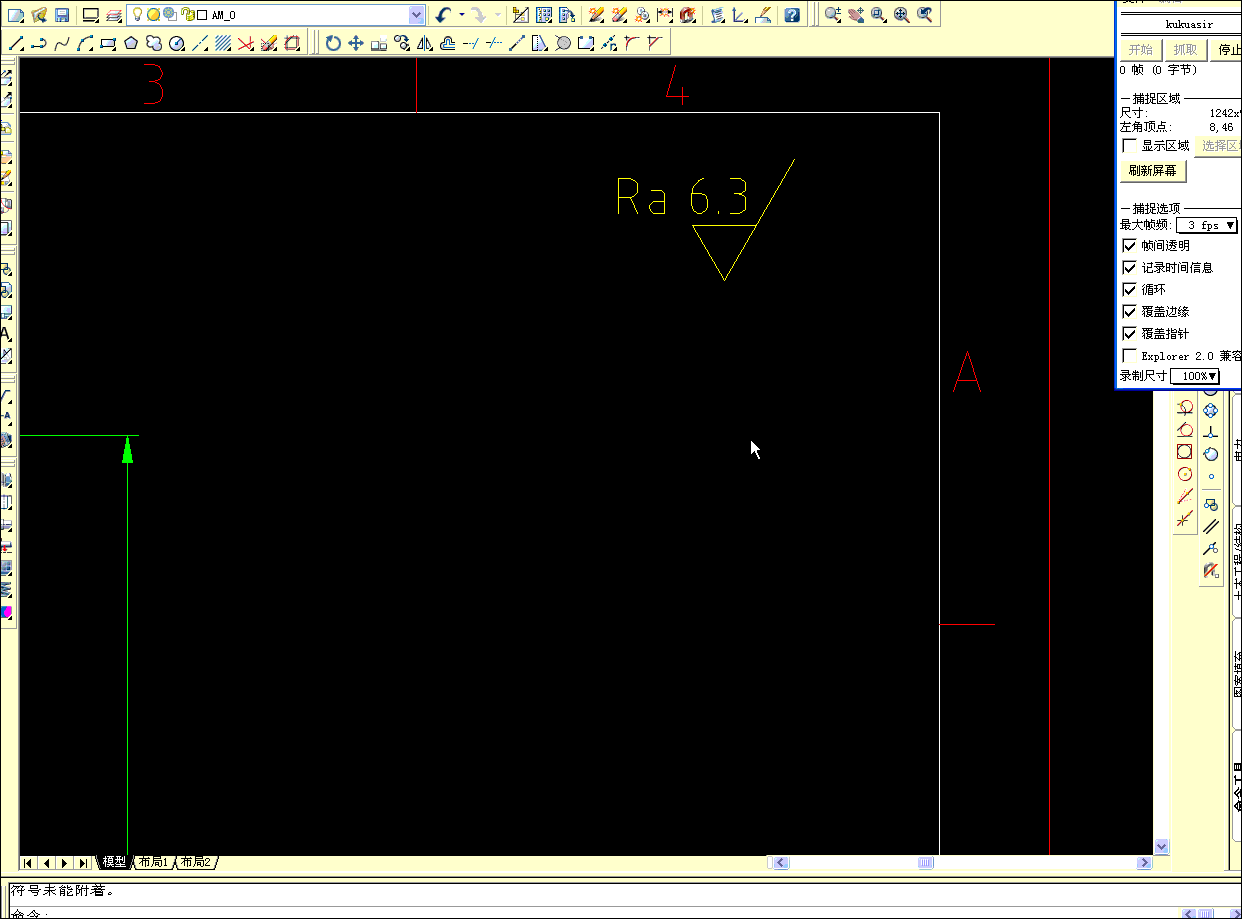Viewport: 1242px width, 919px height.
Task: Click the Zoom window icon
Action: coord(878,15)
